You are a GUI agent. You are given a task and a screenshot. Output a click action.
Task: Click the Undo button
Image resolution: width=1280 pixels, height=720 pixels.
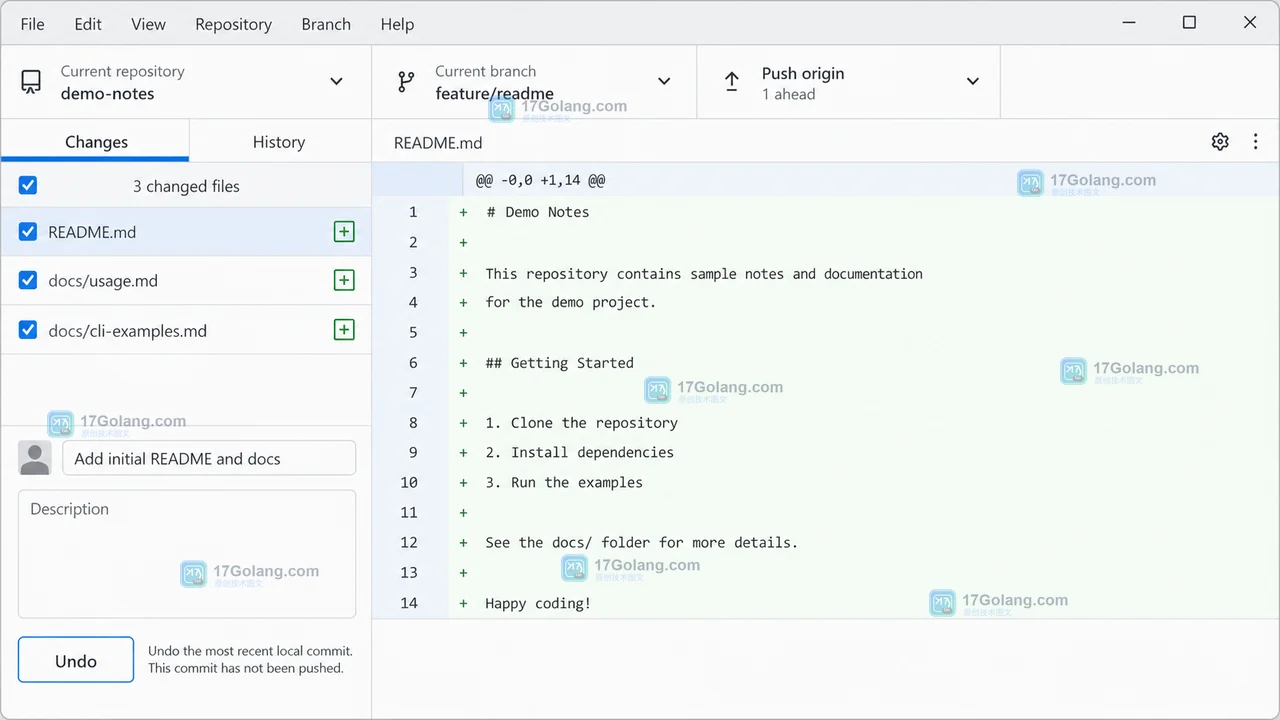click(76, 660)
